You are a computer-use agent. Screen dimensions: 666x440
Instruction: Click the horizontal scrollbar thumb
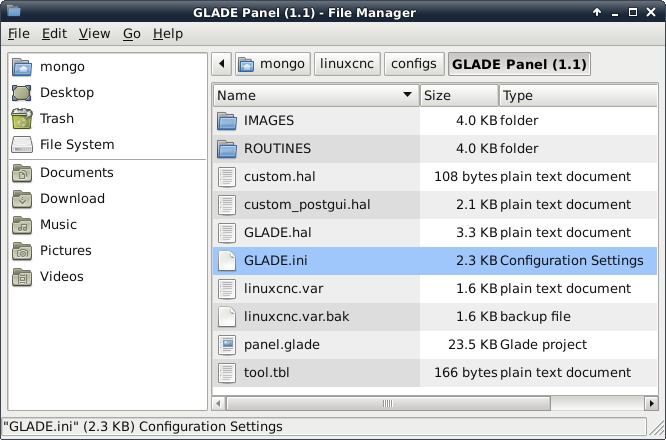[388, 403]
